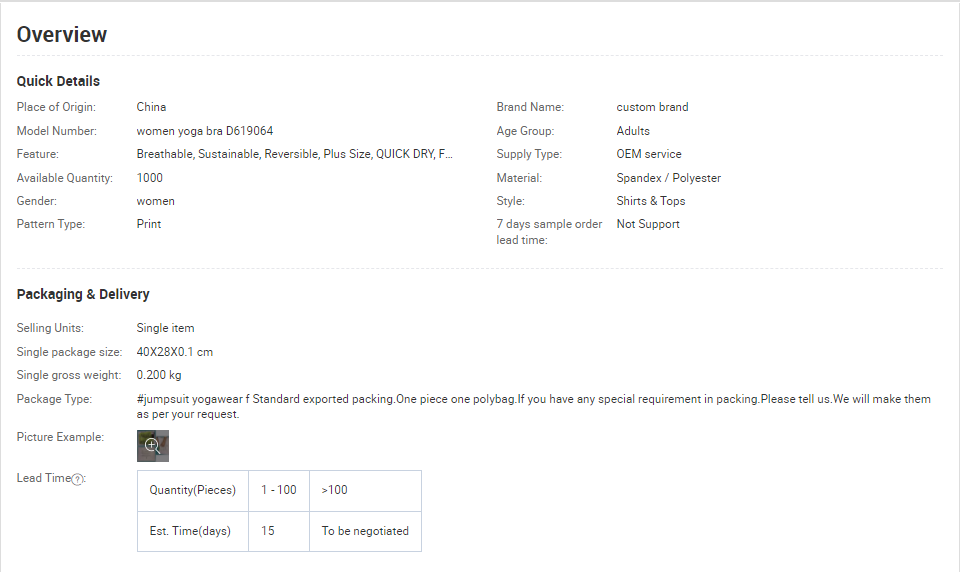The width and height of the screenshot is (960, 572).
Task: Click the Feature label
Action: (37, 154)
